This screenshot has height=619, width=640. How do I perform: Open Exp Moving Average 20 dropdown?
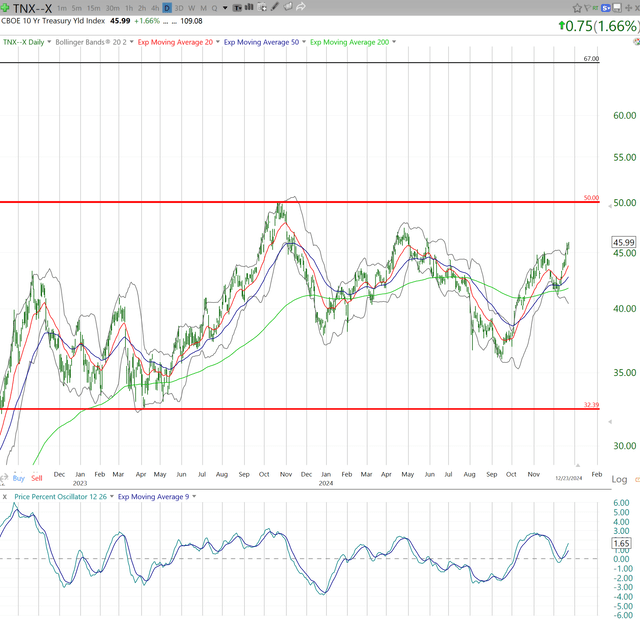(218, 42)
